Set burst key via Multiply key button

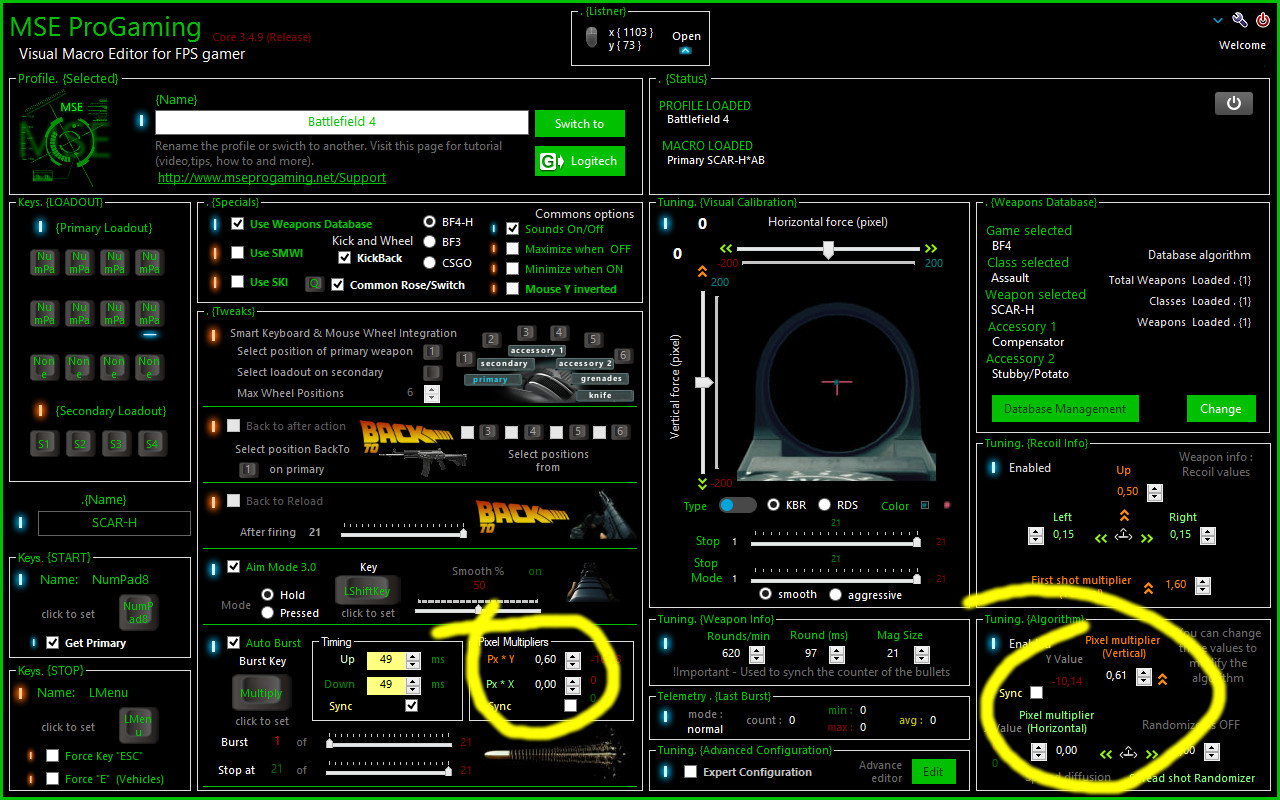pyautogui.click(x=261, y=693)
